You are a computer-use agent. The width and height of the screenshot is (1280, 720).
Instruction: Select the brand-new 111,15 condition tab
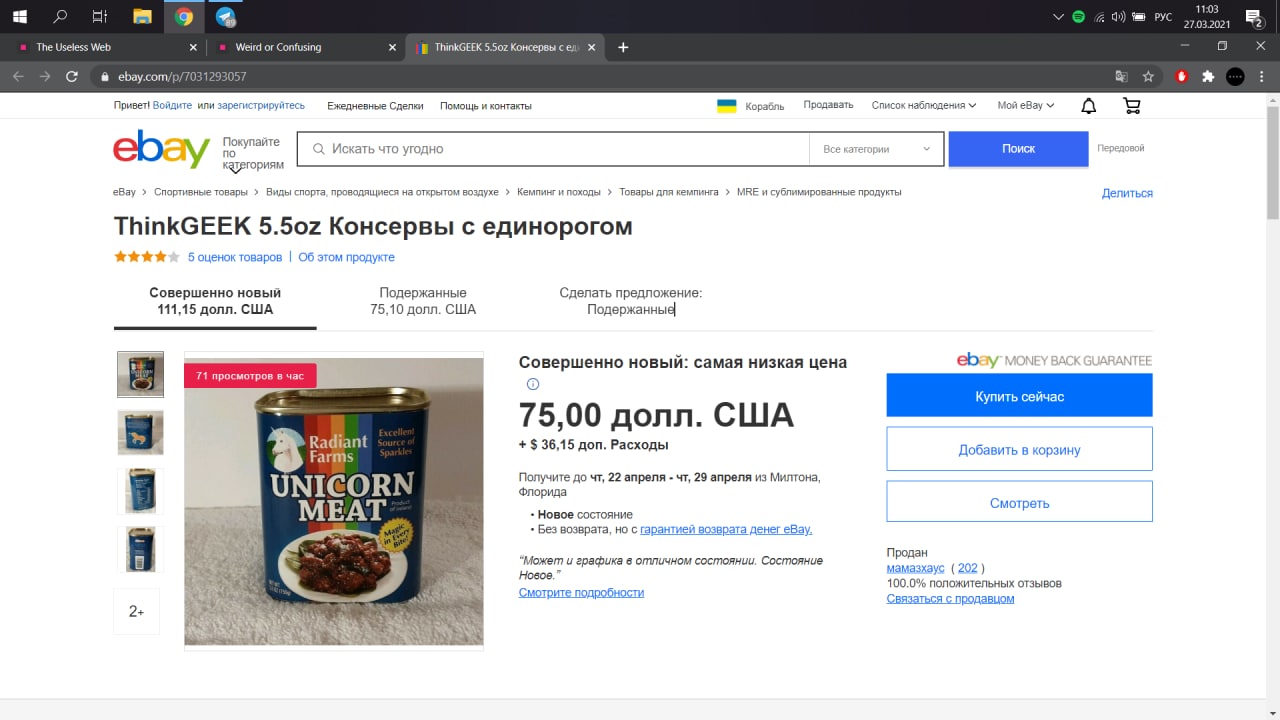215,301
